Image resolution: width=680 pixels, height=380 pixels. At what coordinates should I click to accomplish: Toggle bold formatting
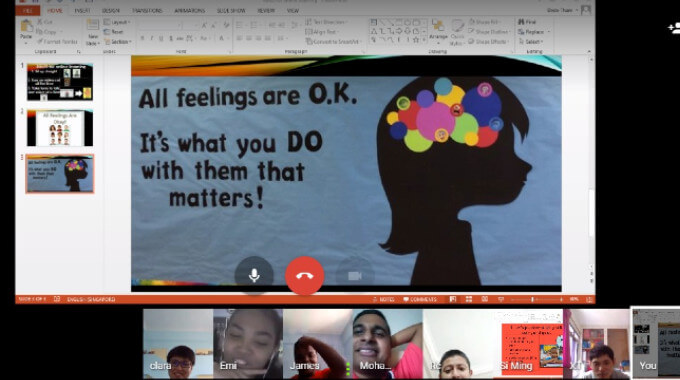pyautogui.click(x=142, y=39)
